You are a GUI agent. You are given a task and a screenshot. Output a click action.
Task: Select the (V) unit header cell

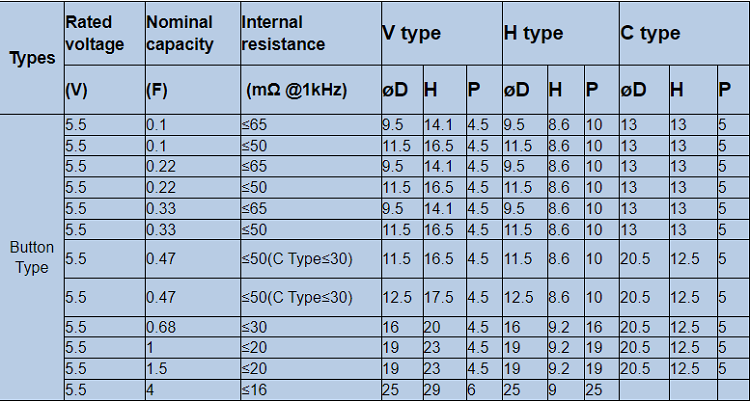click(x=105, y=90)
